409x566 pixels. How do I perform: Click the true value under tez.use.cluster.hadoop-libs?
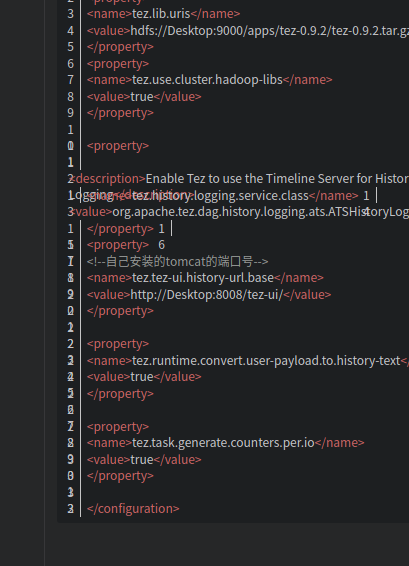142,97
